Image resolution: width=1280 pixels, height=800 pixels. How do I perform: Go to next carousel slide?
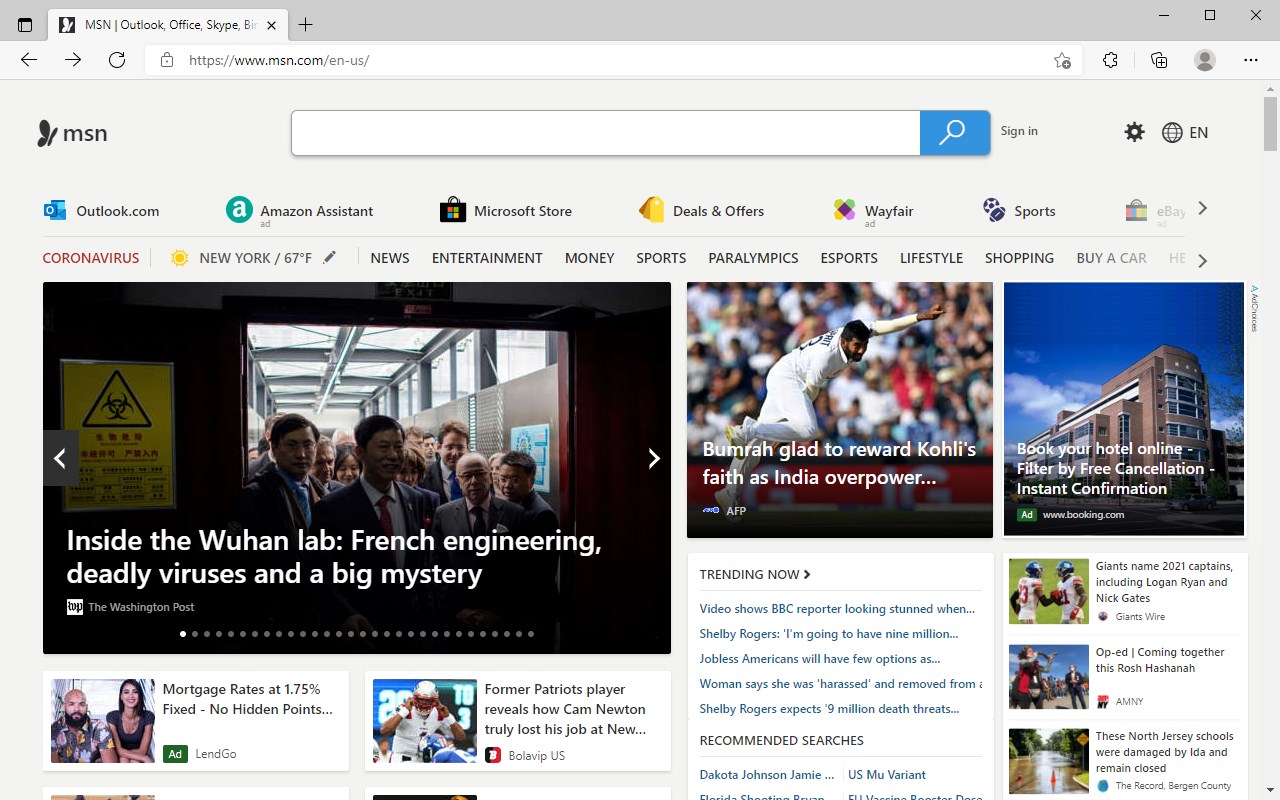654,458
